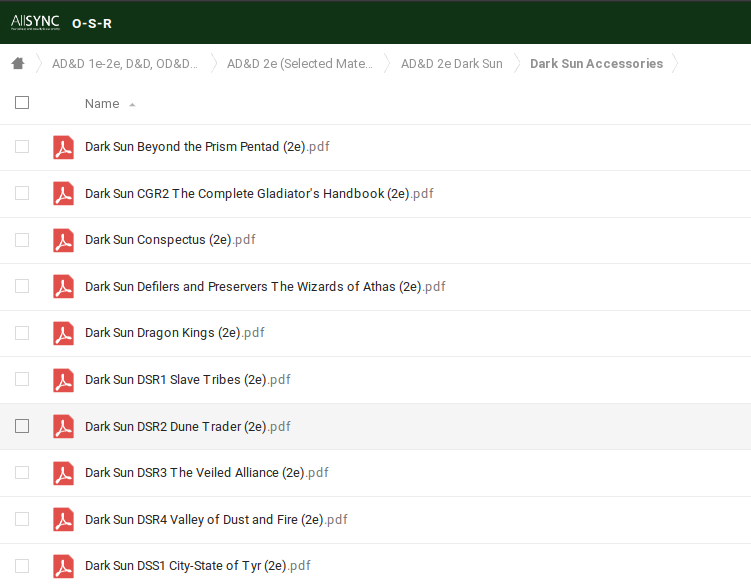Tick checkbox for DSS1 City-State of Tyr
The height and width of the screenshot is (588, 751).
tap(22, 566)
